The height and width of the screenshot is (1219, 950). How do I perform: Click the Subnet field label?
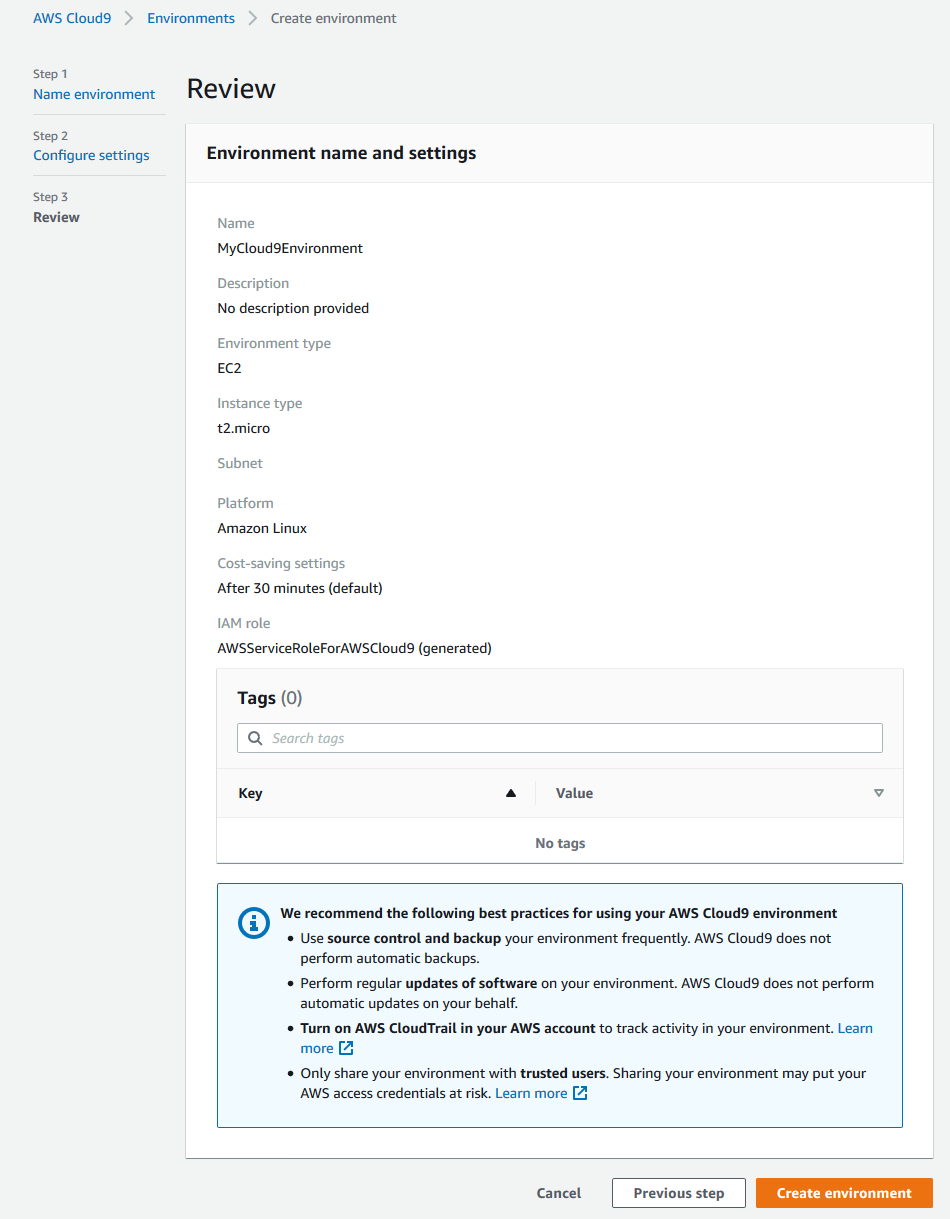tap(240, 463)
